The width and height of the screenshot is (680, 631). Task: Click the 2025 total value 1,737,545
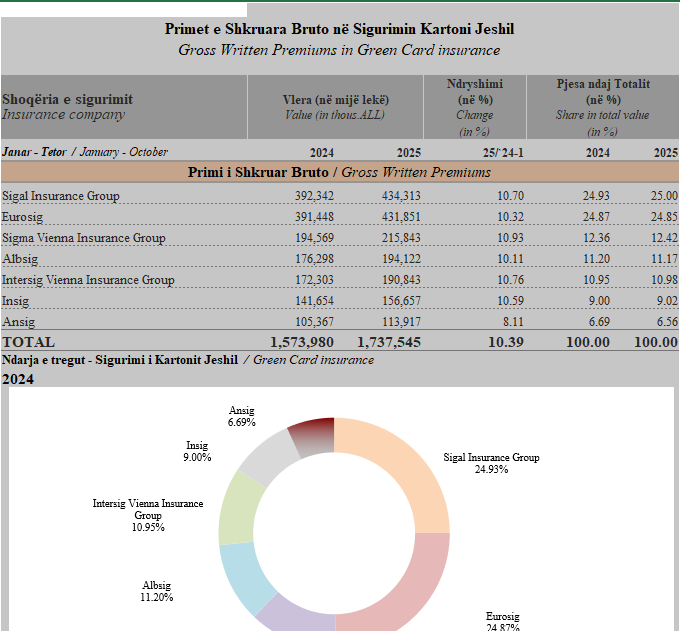pos(388,342)
